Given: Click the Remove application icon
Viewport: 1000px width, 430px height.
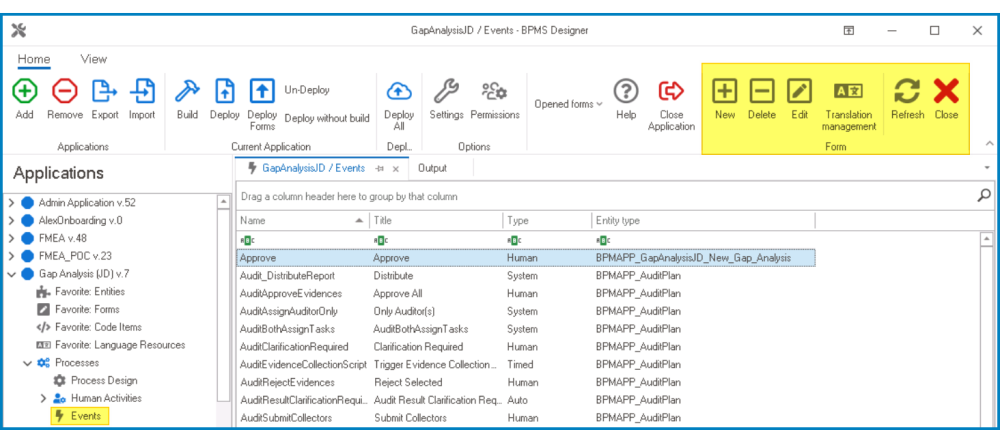Looking at the screenshot, I should (x=65, y=91).
